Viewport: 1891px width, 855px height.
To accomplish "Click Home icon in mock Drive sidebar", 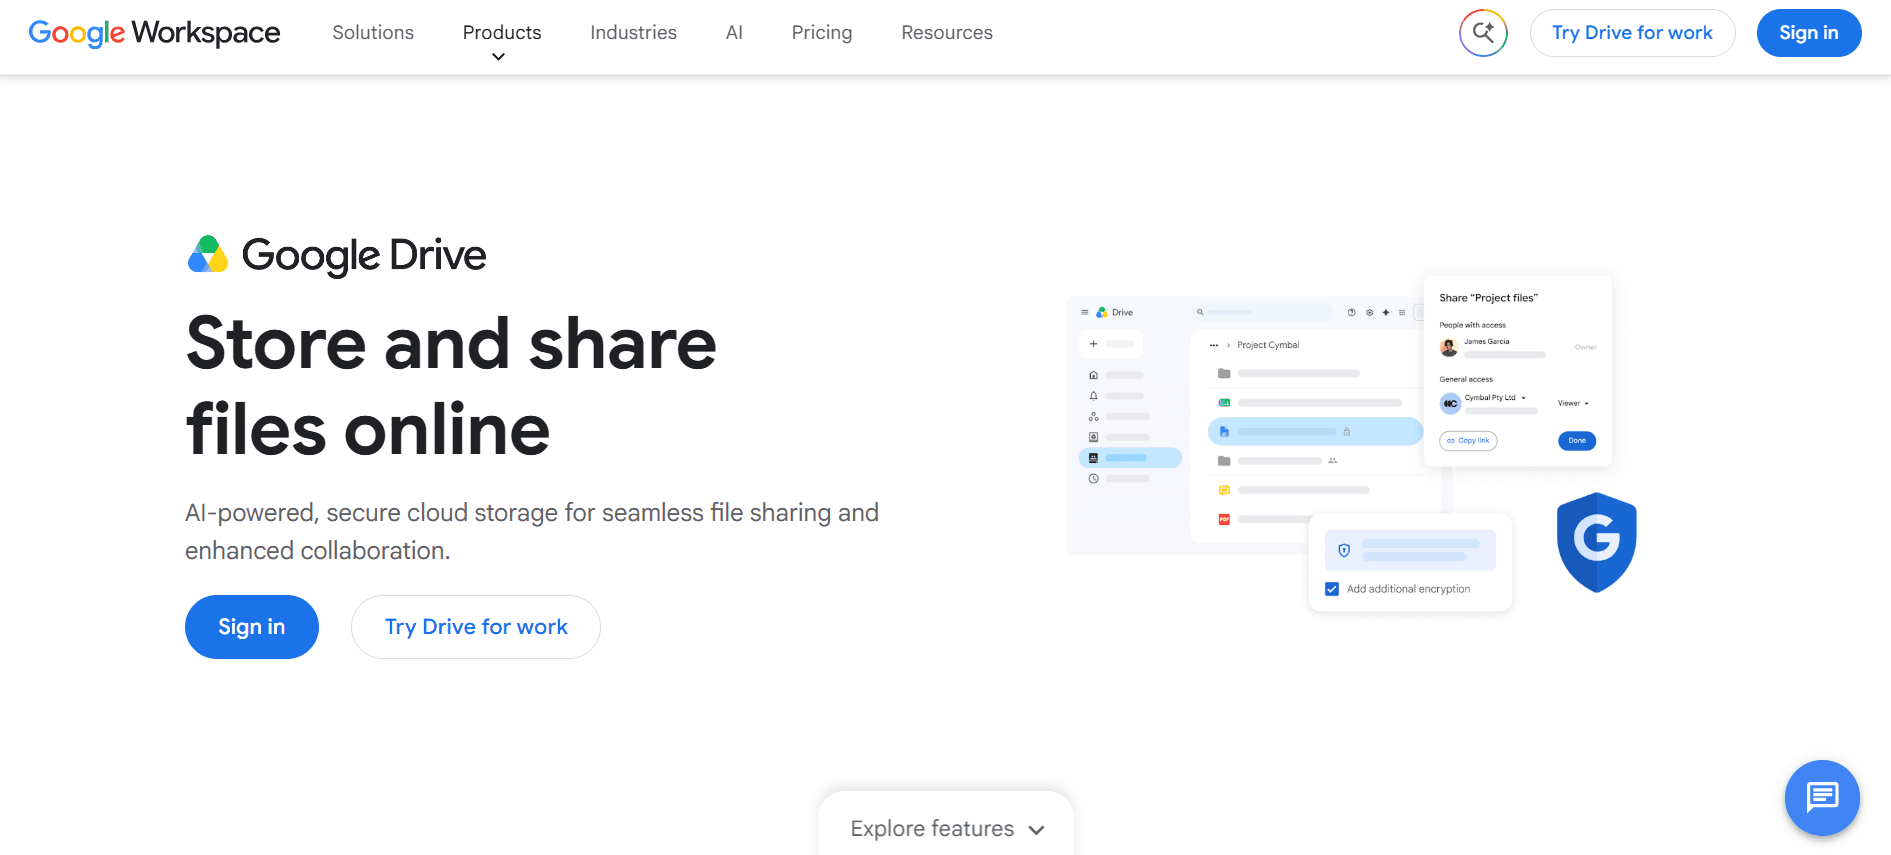I will (x=1093, y=375).
